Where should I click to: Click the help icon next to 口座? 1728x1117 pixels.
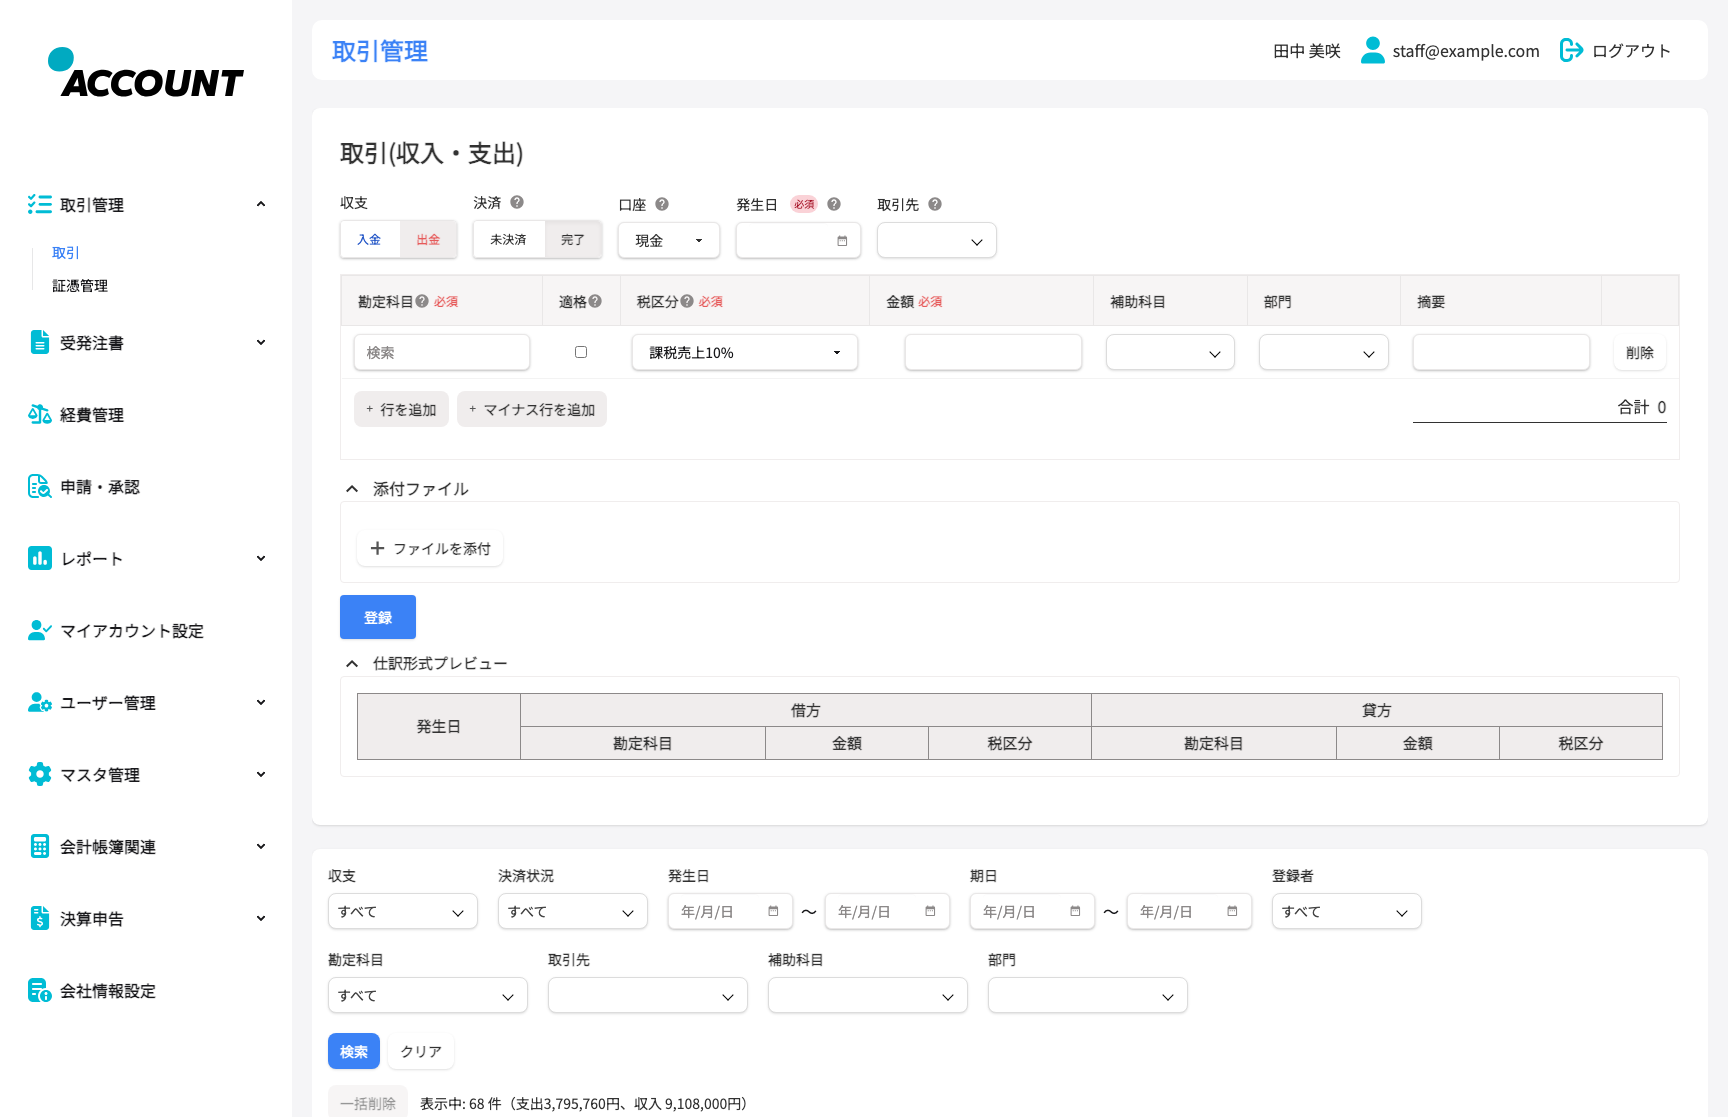tap(662, 204)
